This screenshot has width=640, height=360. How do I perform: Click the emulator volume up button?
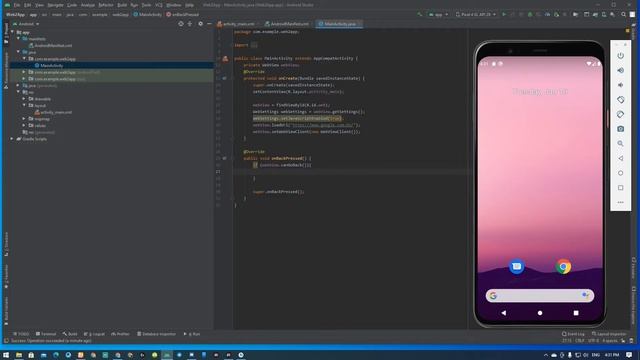(x=620, y=70)
